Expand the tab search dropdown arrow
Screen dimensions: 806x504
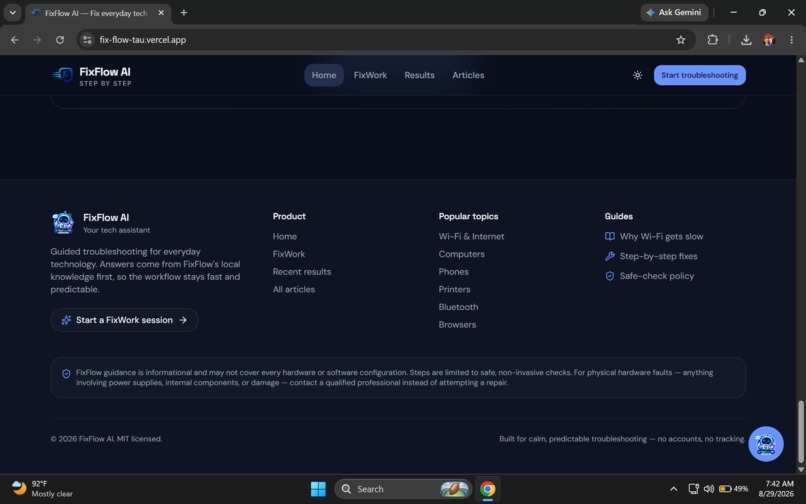[x=12, y=13]
